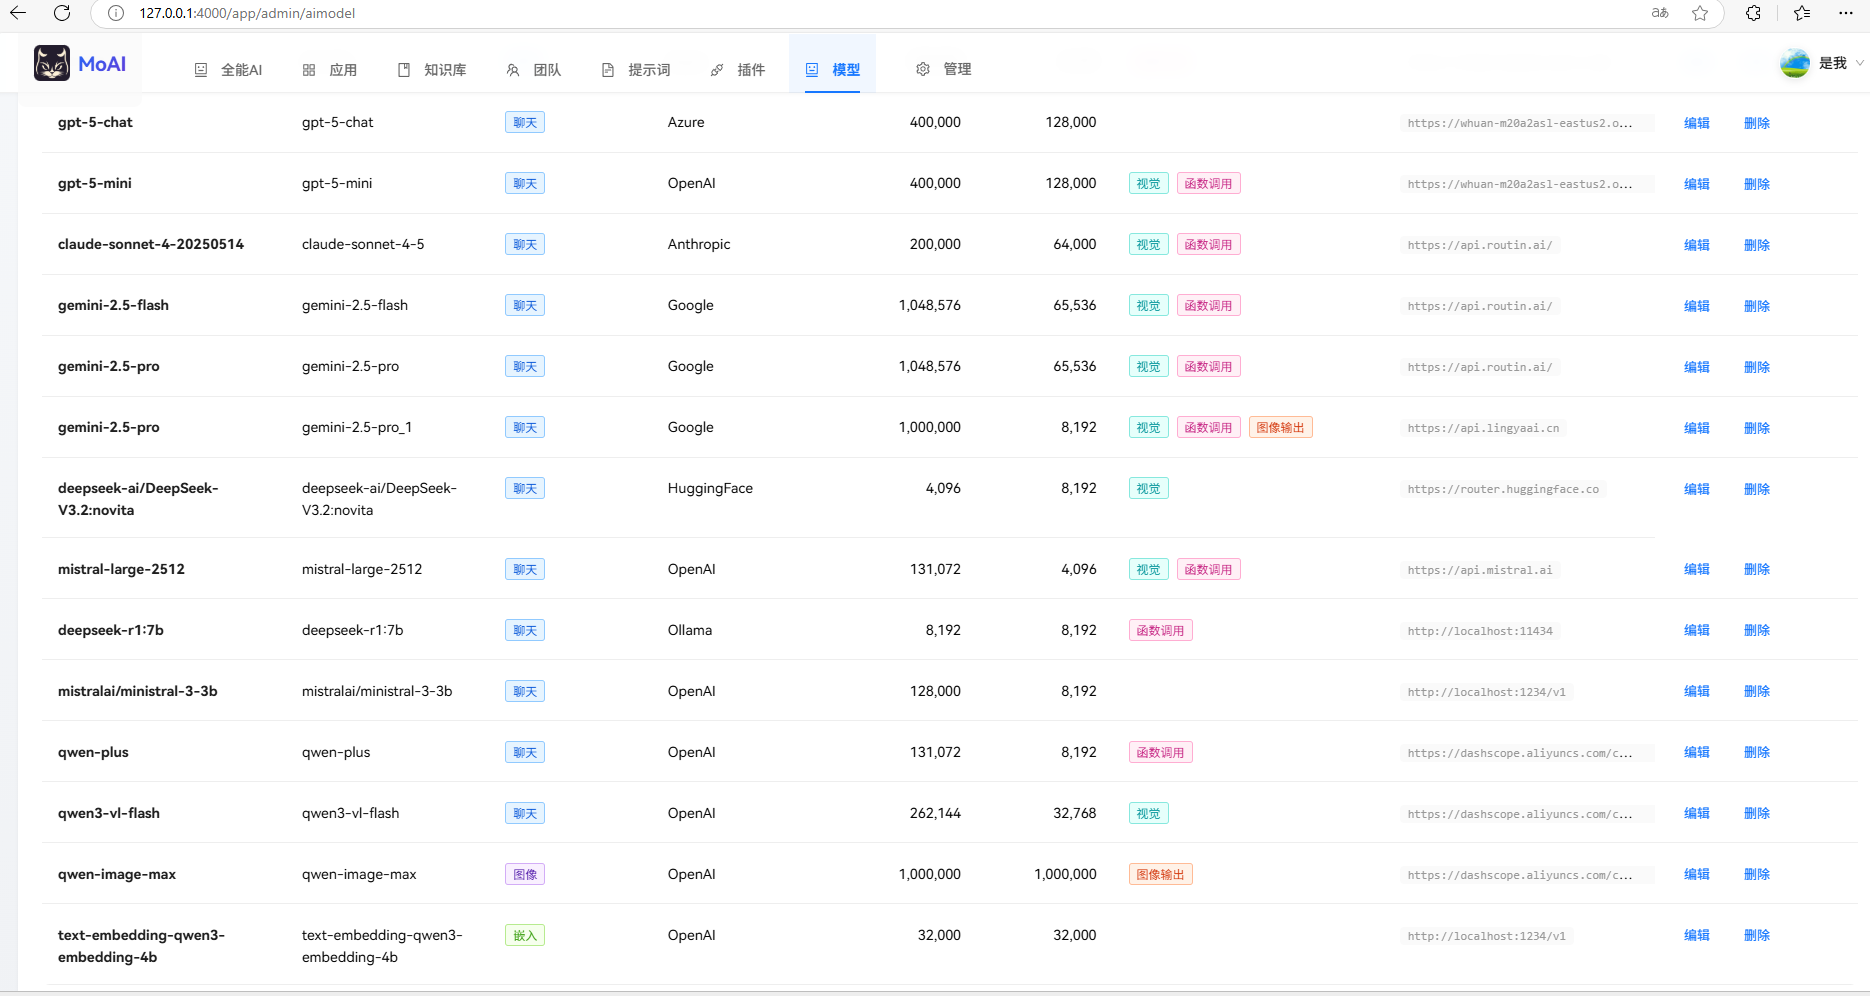Edit the gpt-5-chat model row
Viewport: 1870px width, 996px height.
click(1696, 123)
